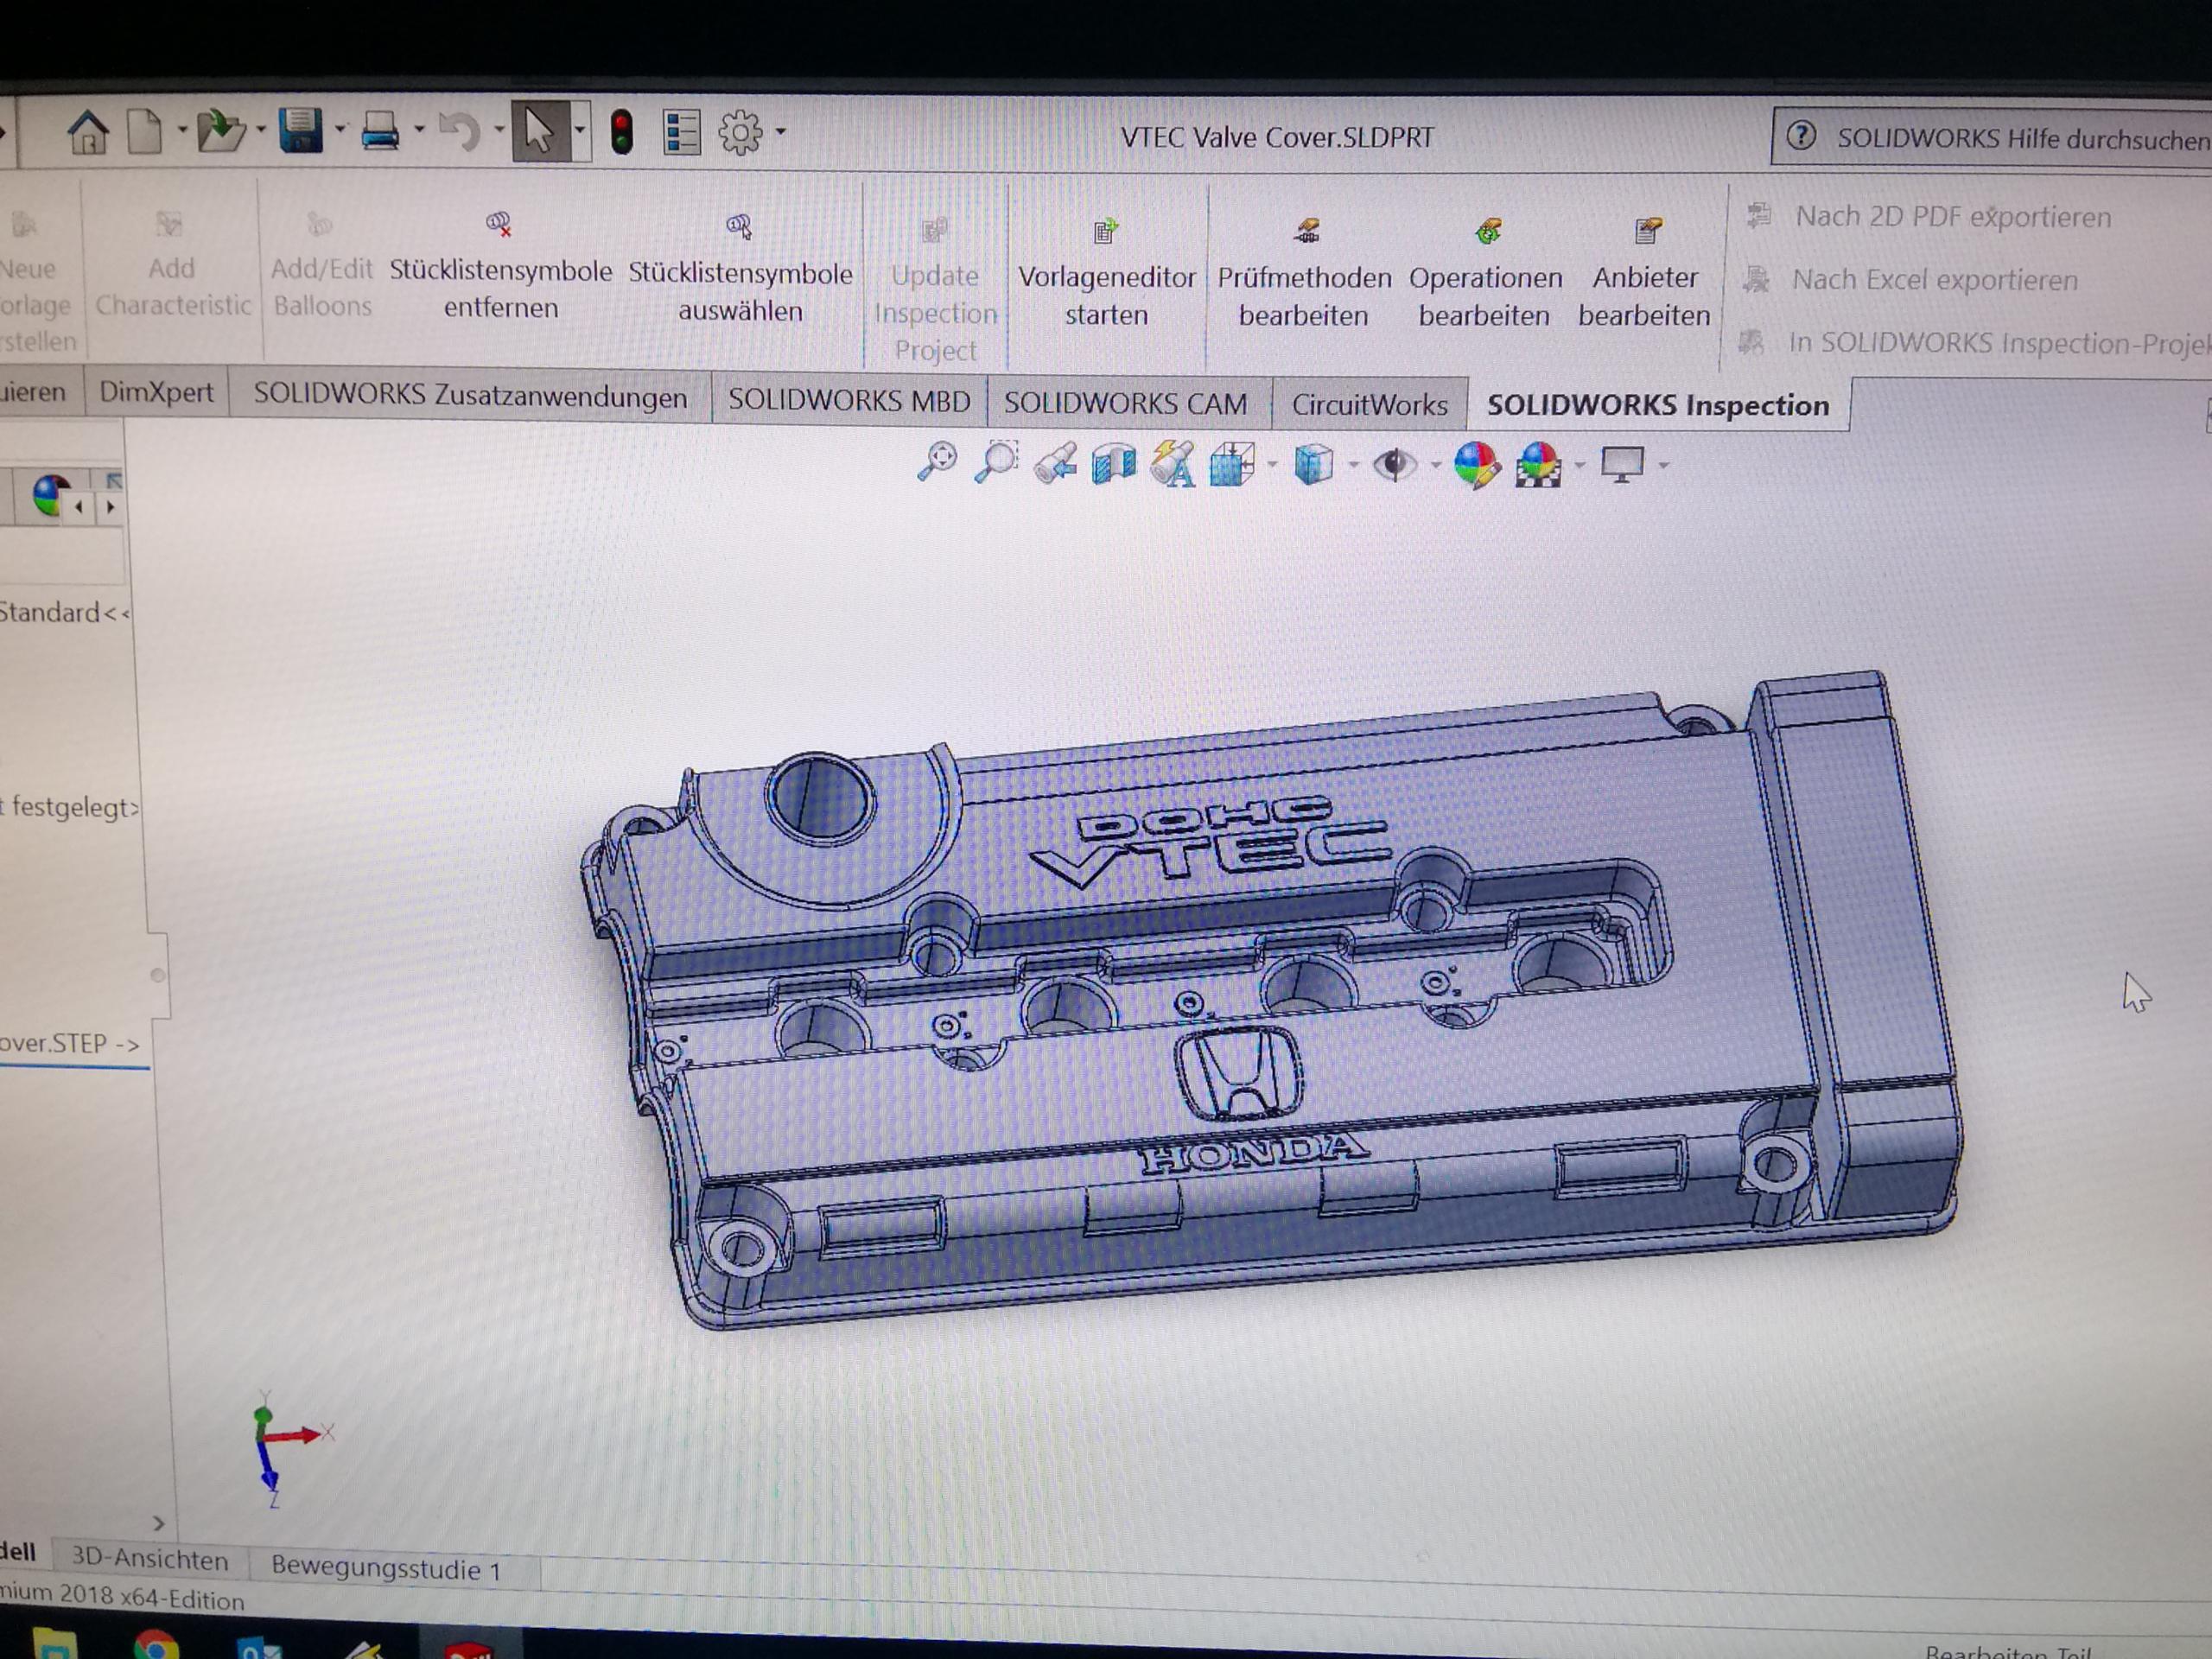Click Section View icon
Image resolution: width=2212 pixels, height=1659 pixels.
click(x=1114, y=464)
